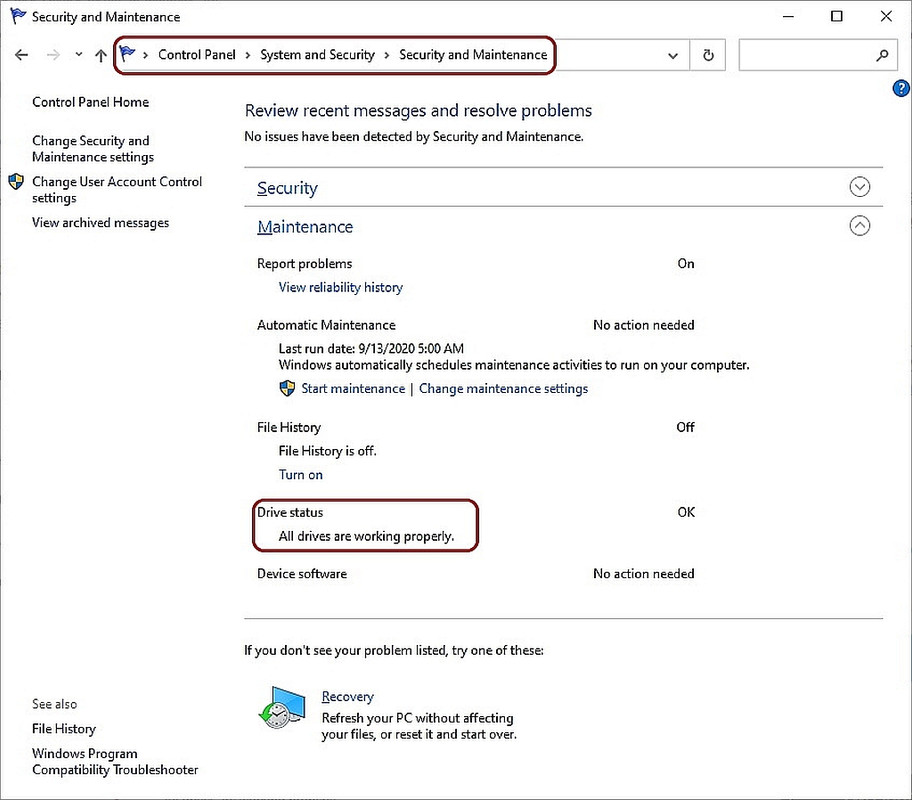This screenshot has height=800, width=912.
Task: Minimize the Security and Maintenance window
Action: 788,16
